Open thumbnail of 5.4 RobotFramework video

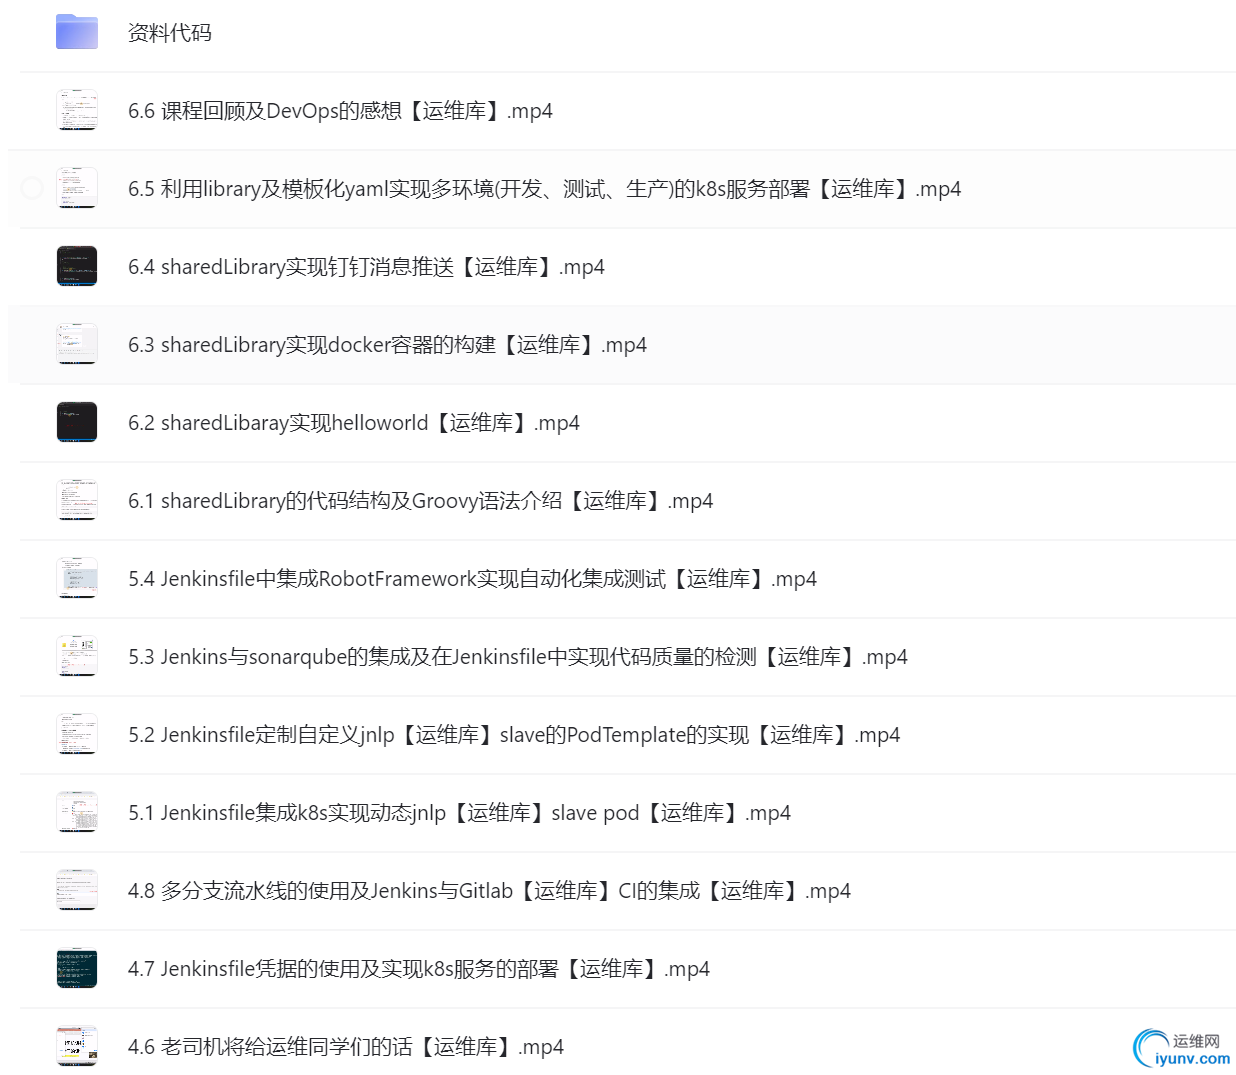[x=77, y=578]
